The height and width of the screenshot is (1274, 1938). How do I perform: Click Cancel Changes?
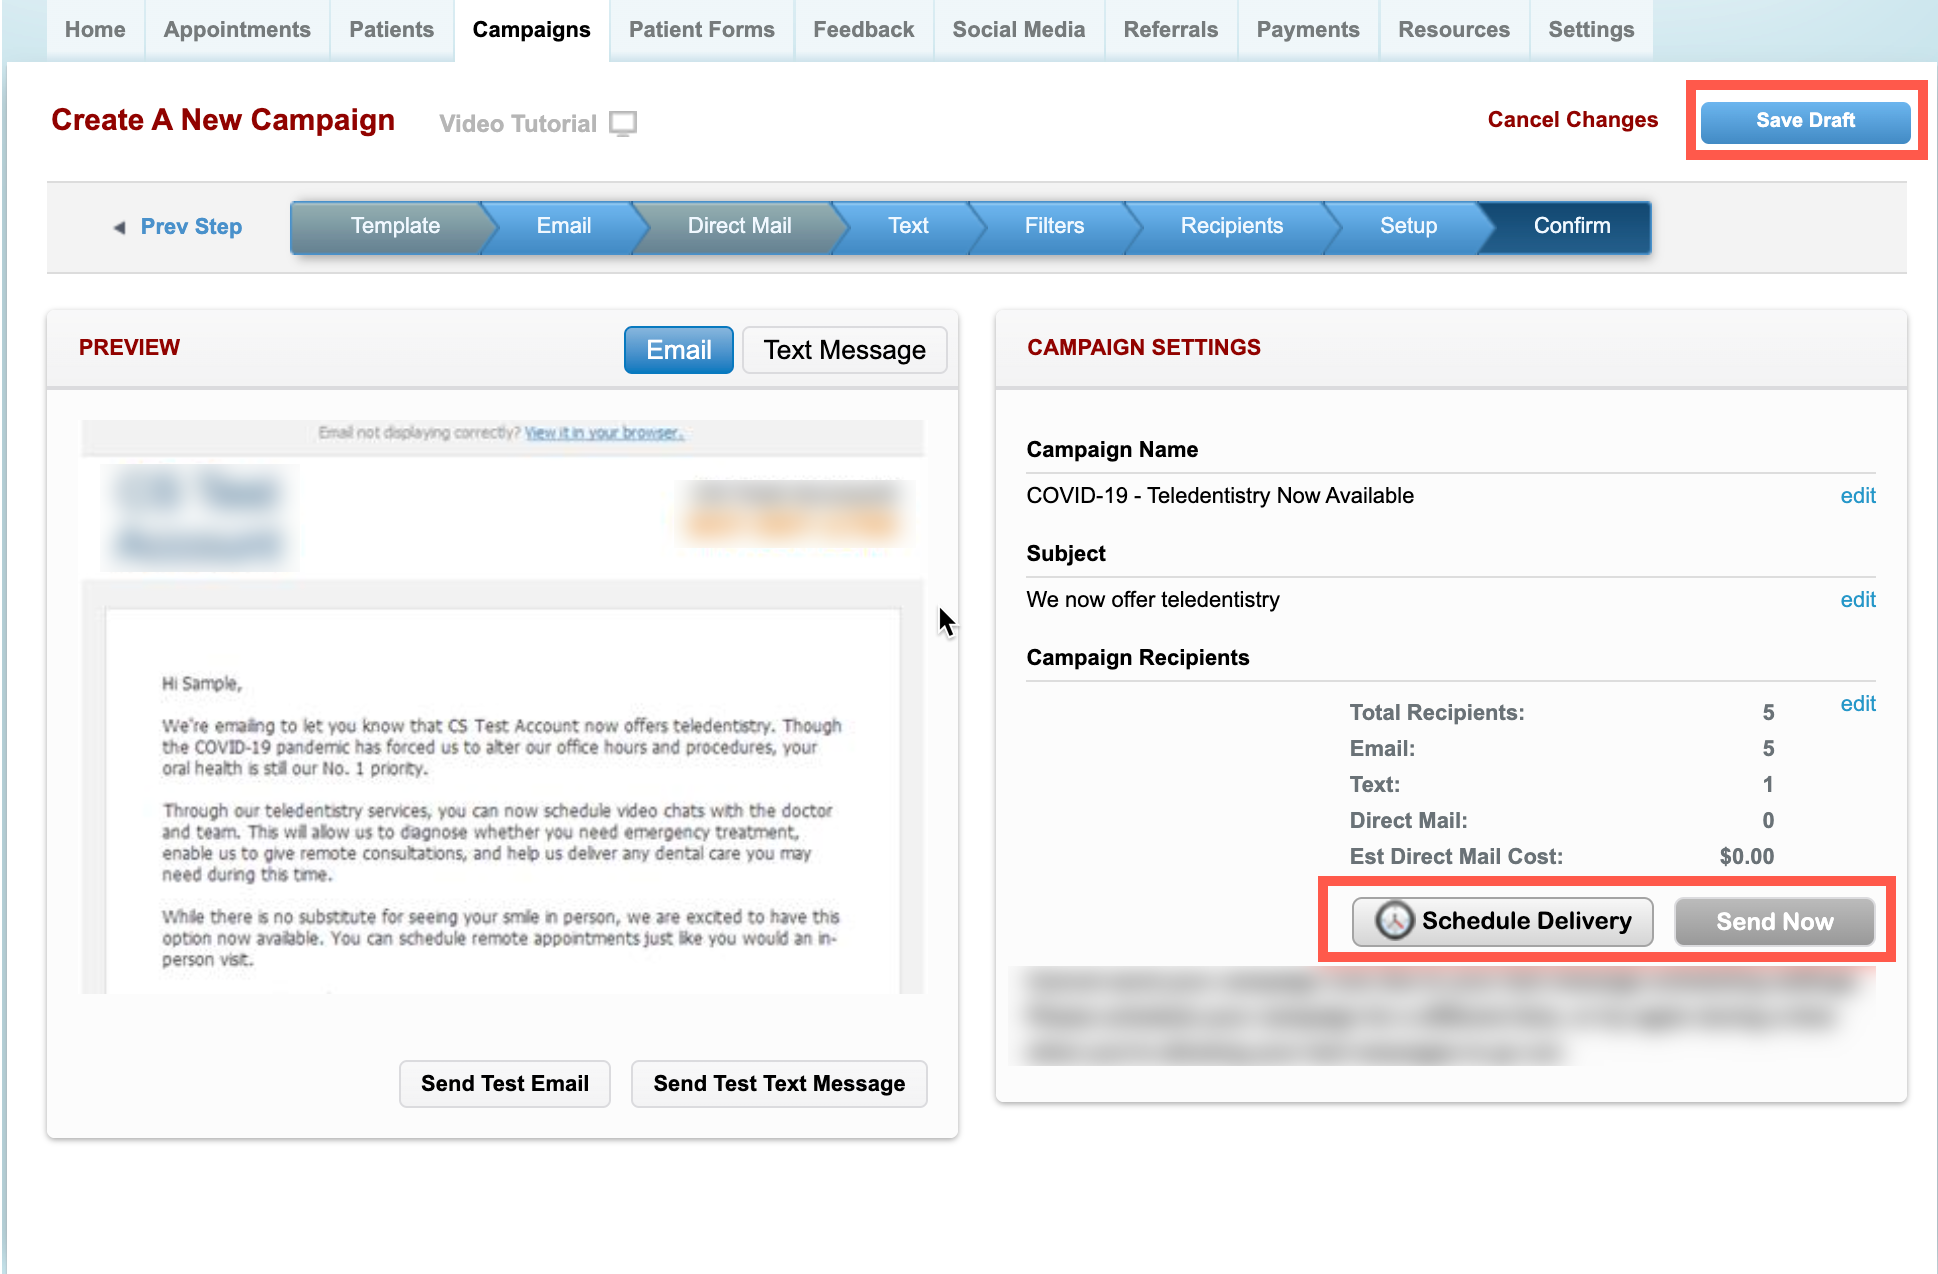point(1572,119)
